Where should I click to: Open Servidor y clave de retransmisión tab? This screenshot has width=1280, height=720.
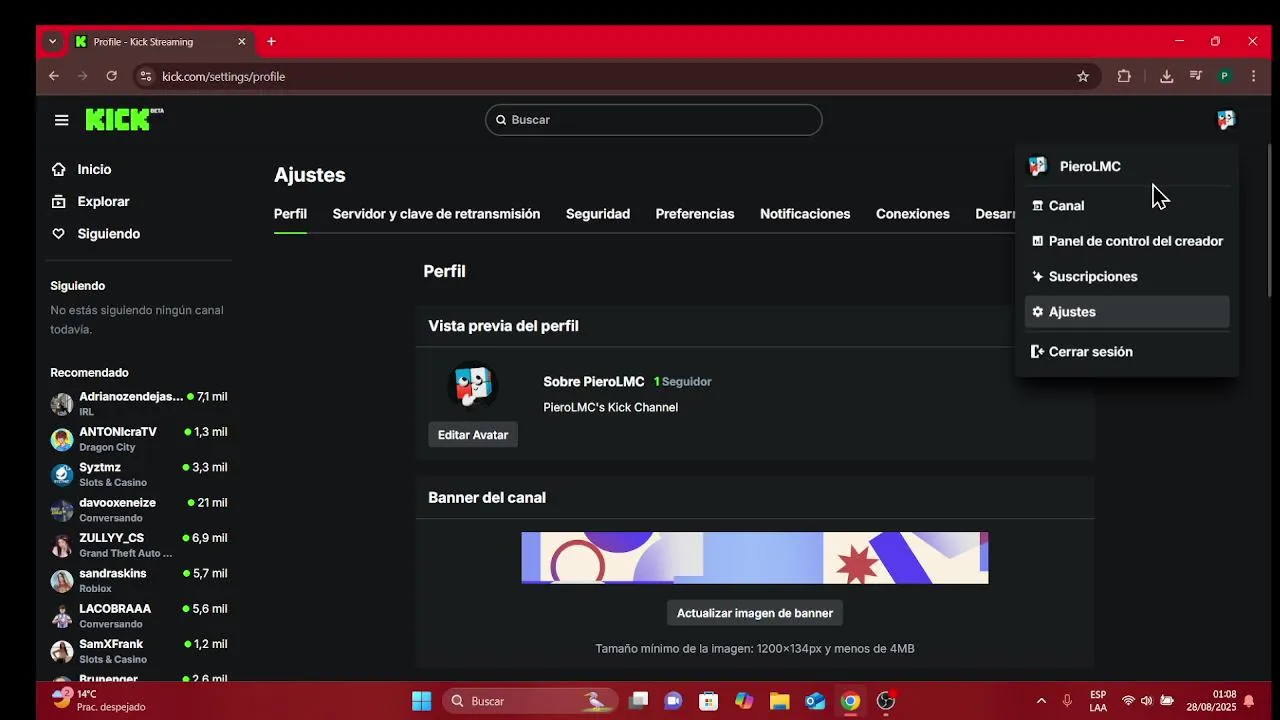coord(436,214)
